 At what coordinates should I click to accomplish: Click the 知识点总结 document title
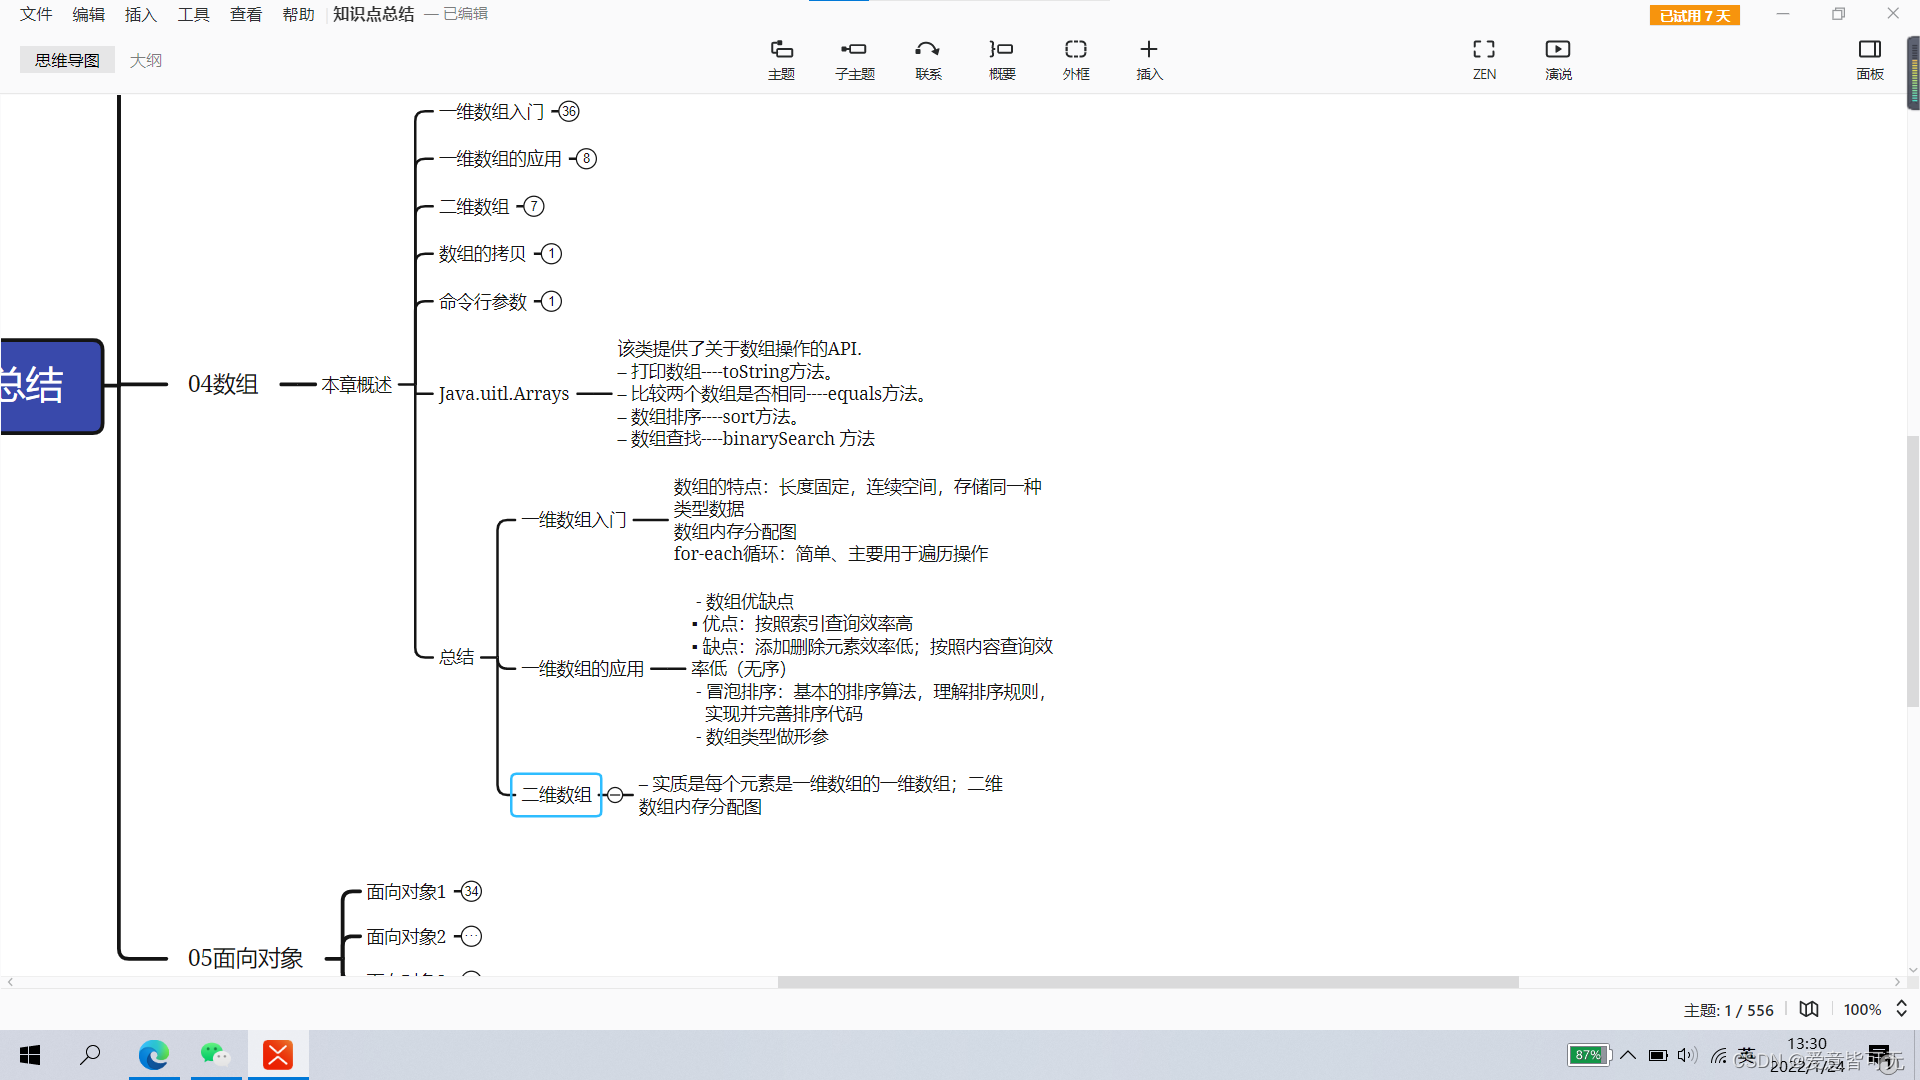coord(373,14)
